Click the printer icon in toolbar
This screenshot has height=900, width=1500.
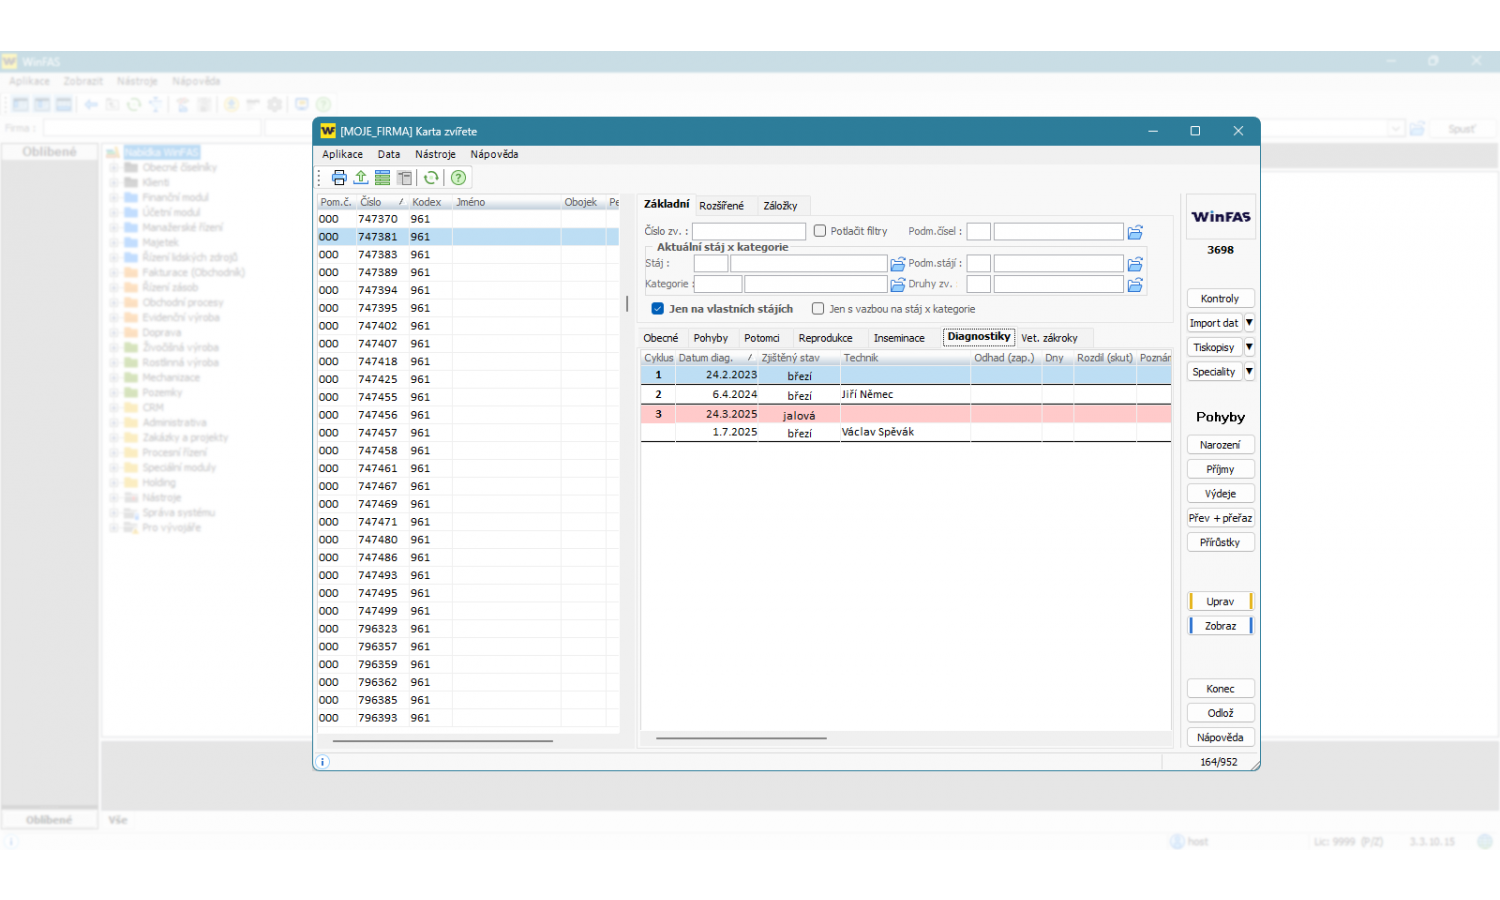click(x=339, y=178)
